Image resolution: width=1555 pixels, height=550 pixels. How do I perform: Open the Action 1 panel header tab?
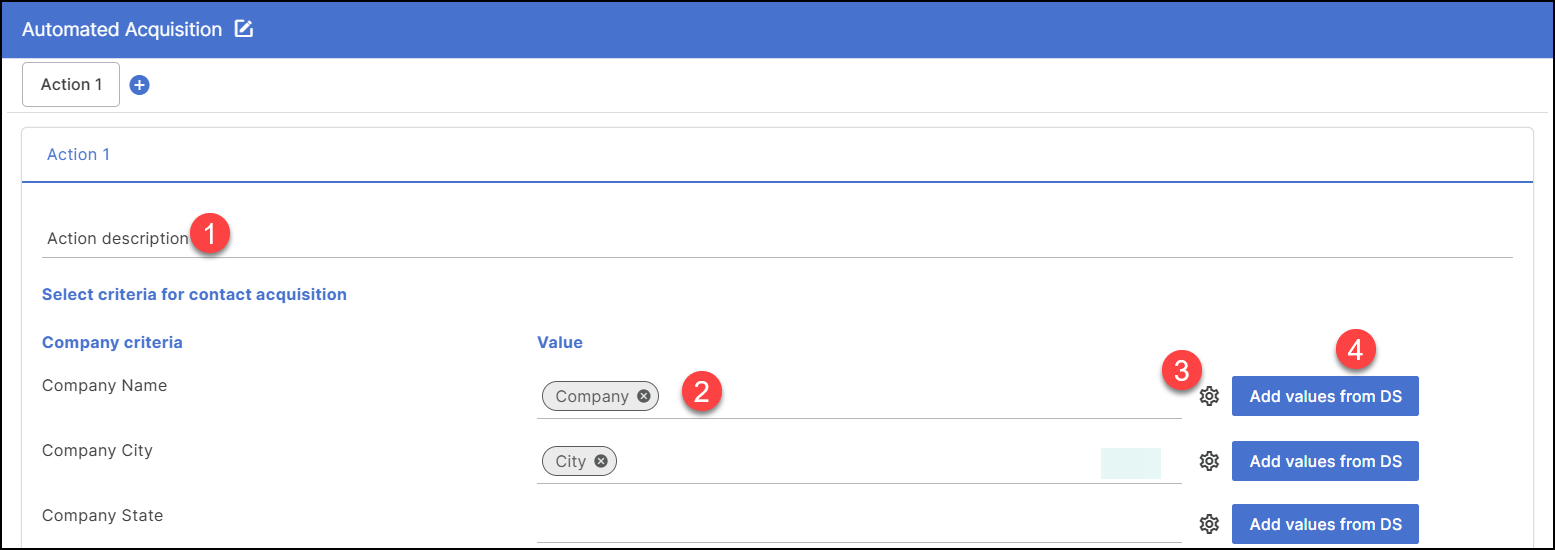point(79,155)
